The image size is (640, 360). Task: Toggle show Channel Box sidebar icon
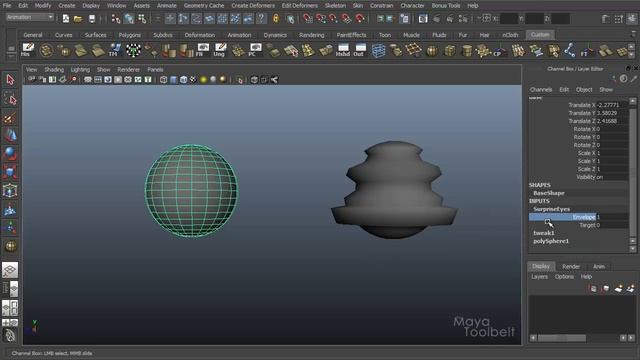[x=632, y=19]
